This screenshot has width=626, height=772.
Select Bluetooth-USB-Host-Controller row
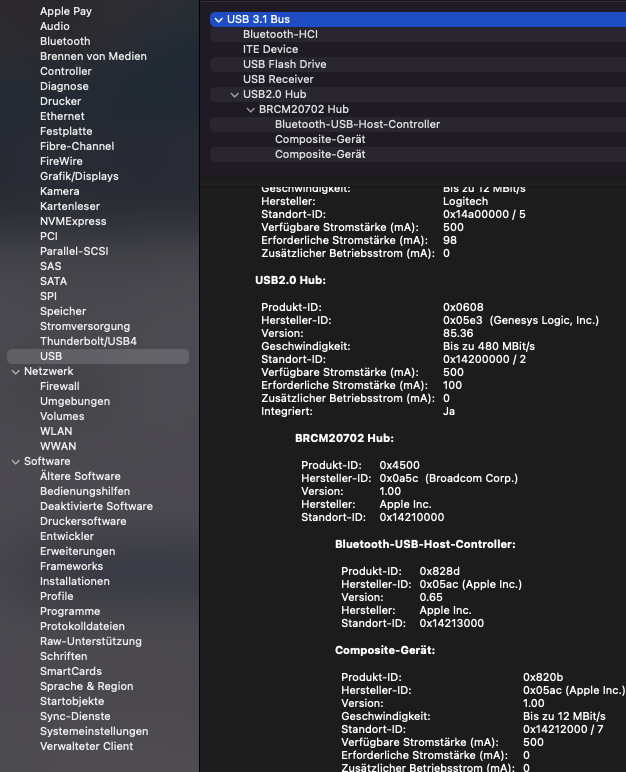tap(418, 125)
